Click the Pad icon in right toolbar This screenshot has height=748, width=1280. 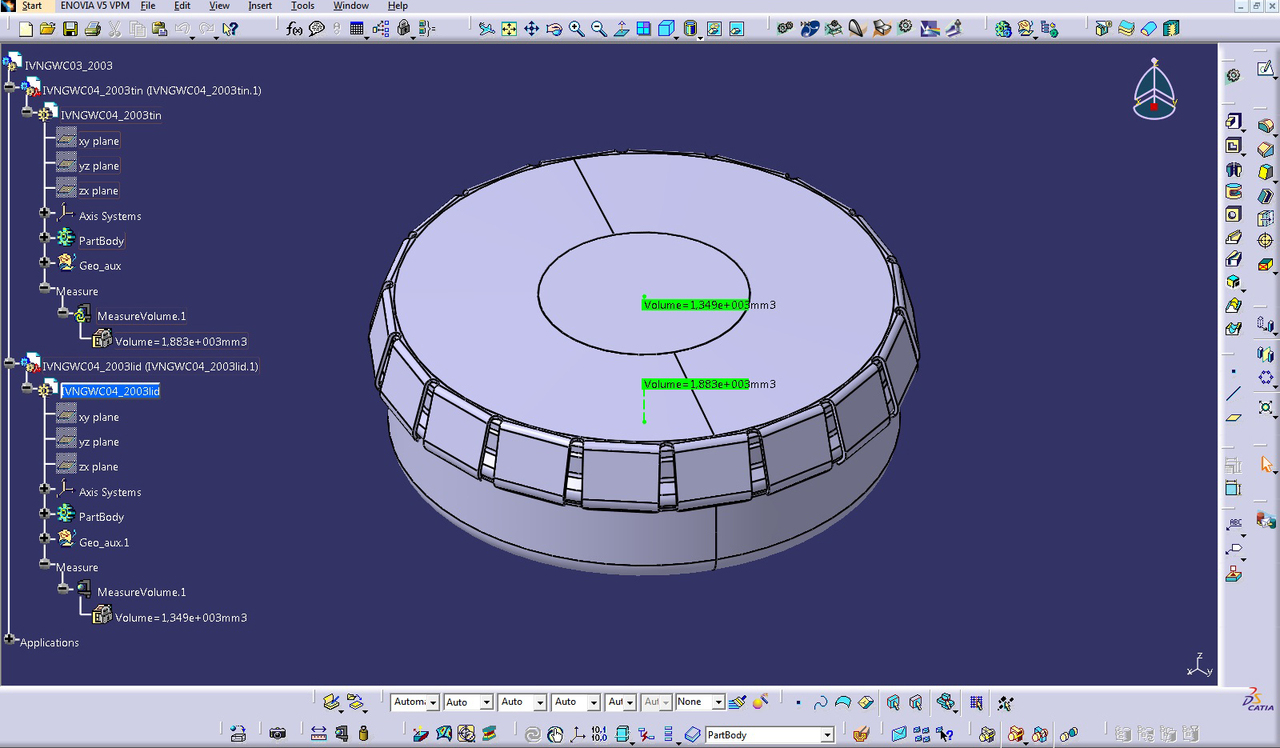click(x=1234, y=123)
